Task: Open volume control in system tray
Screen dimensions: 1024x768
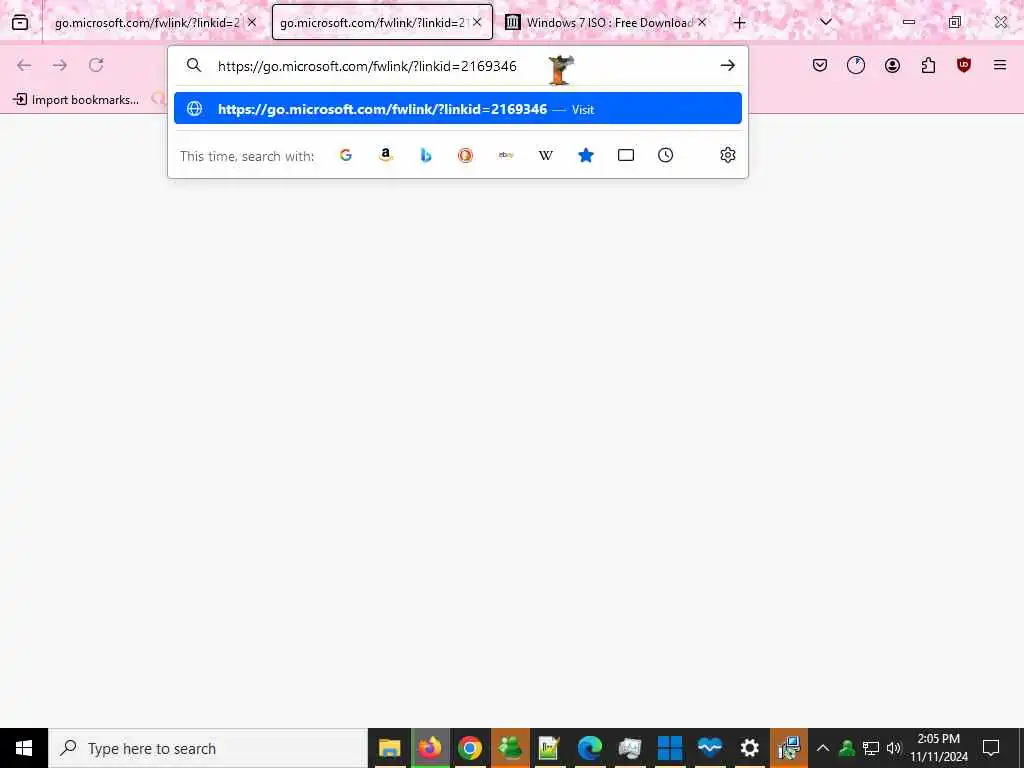Action: [894, 748]
